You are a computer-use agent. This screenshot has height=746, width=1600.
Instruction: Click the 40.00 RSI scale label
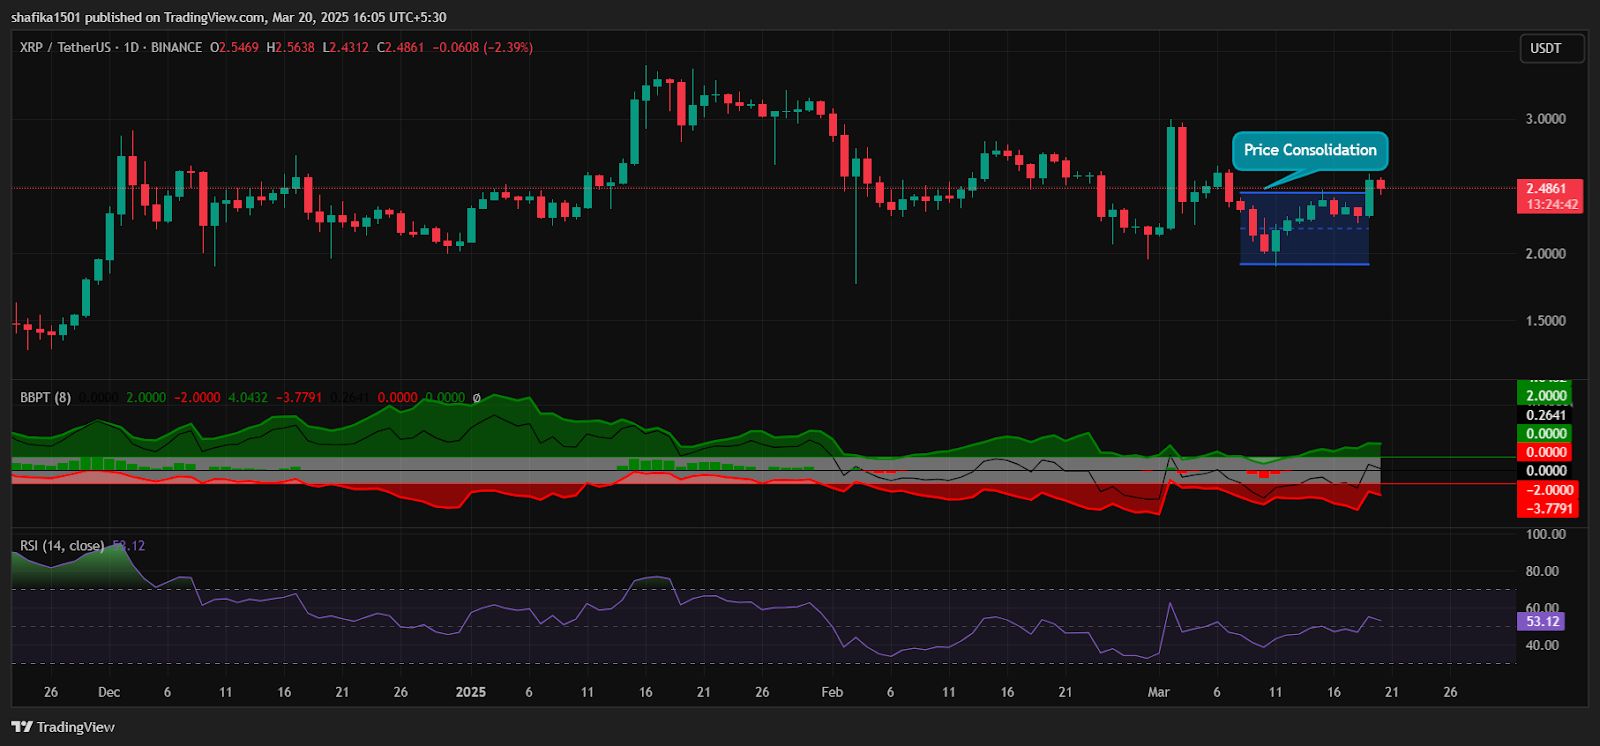(x=1541, y=645)
